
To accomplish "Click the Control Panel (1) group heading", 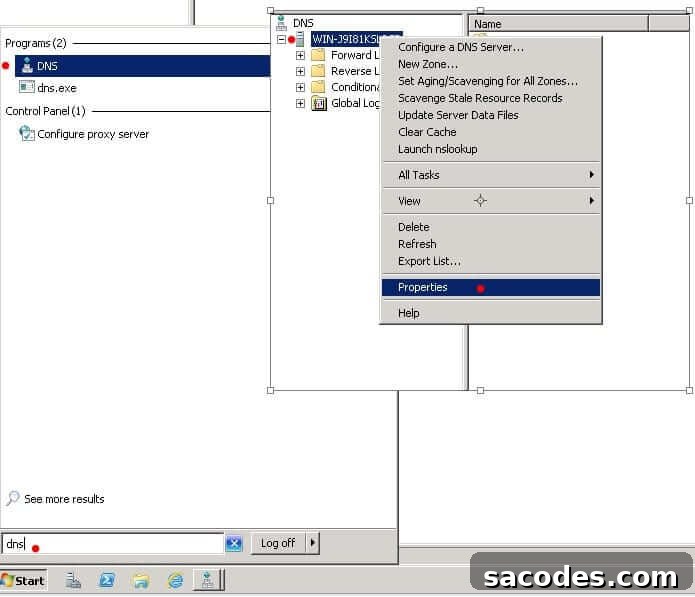I will tap(45, 111).
